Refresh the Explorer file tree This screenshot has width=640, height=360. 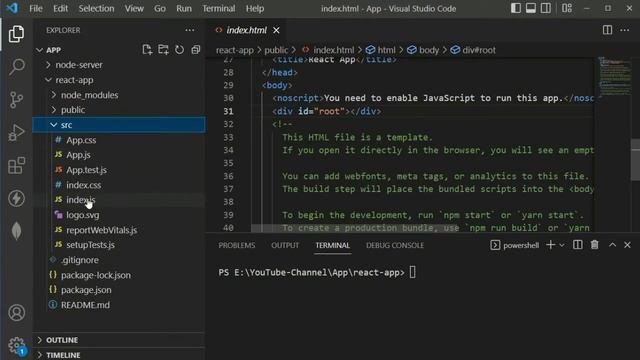pyautogui.click(x=180, y=50)
